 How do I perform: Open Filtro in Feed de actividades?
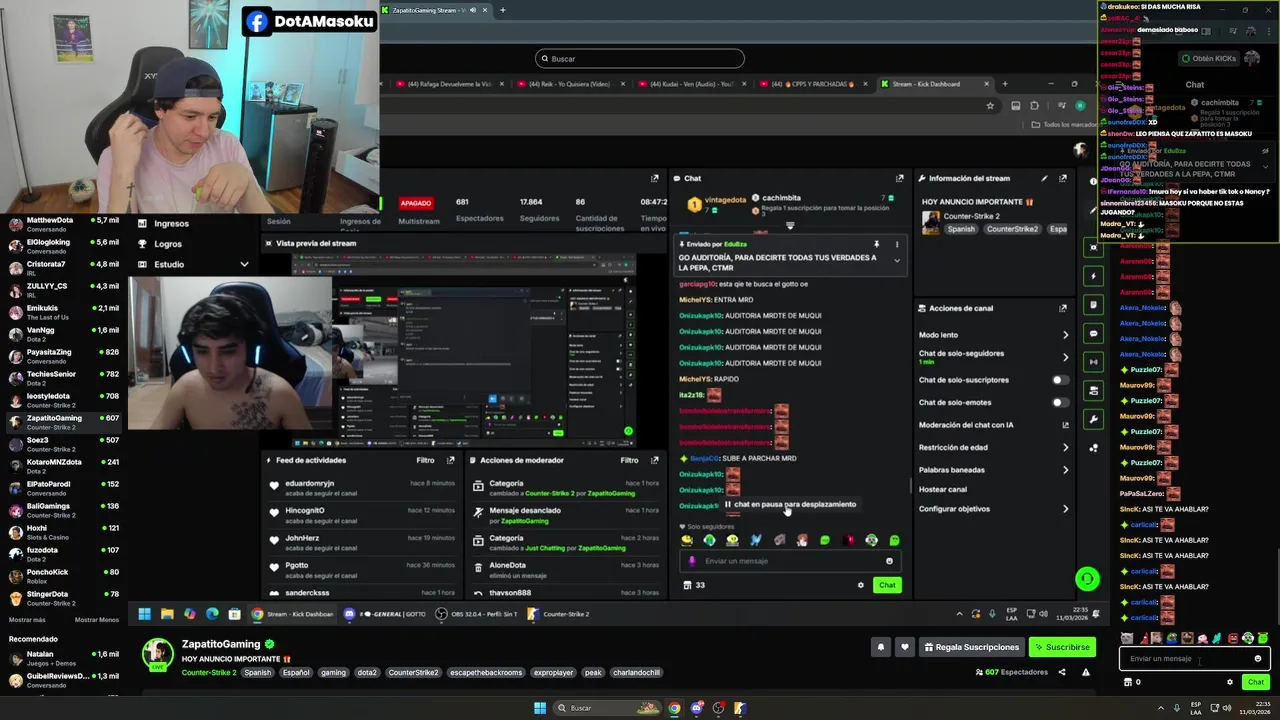[425, 460]
